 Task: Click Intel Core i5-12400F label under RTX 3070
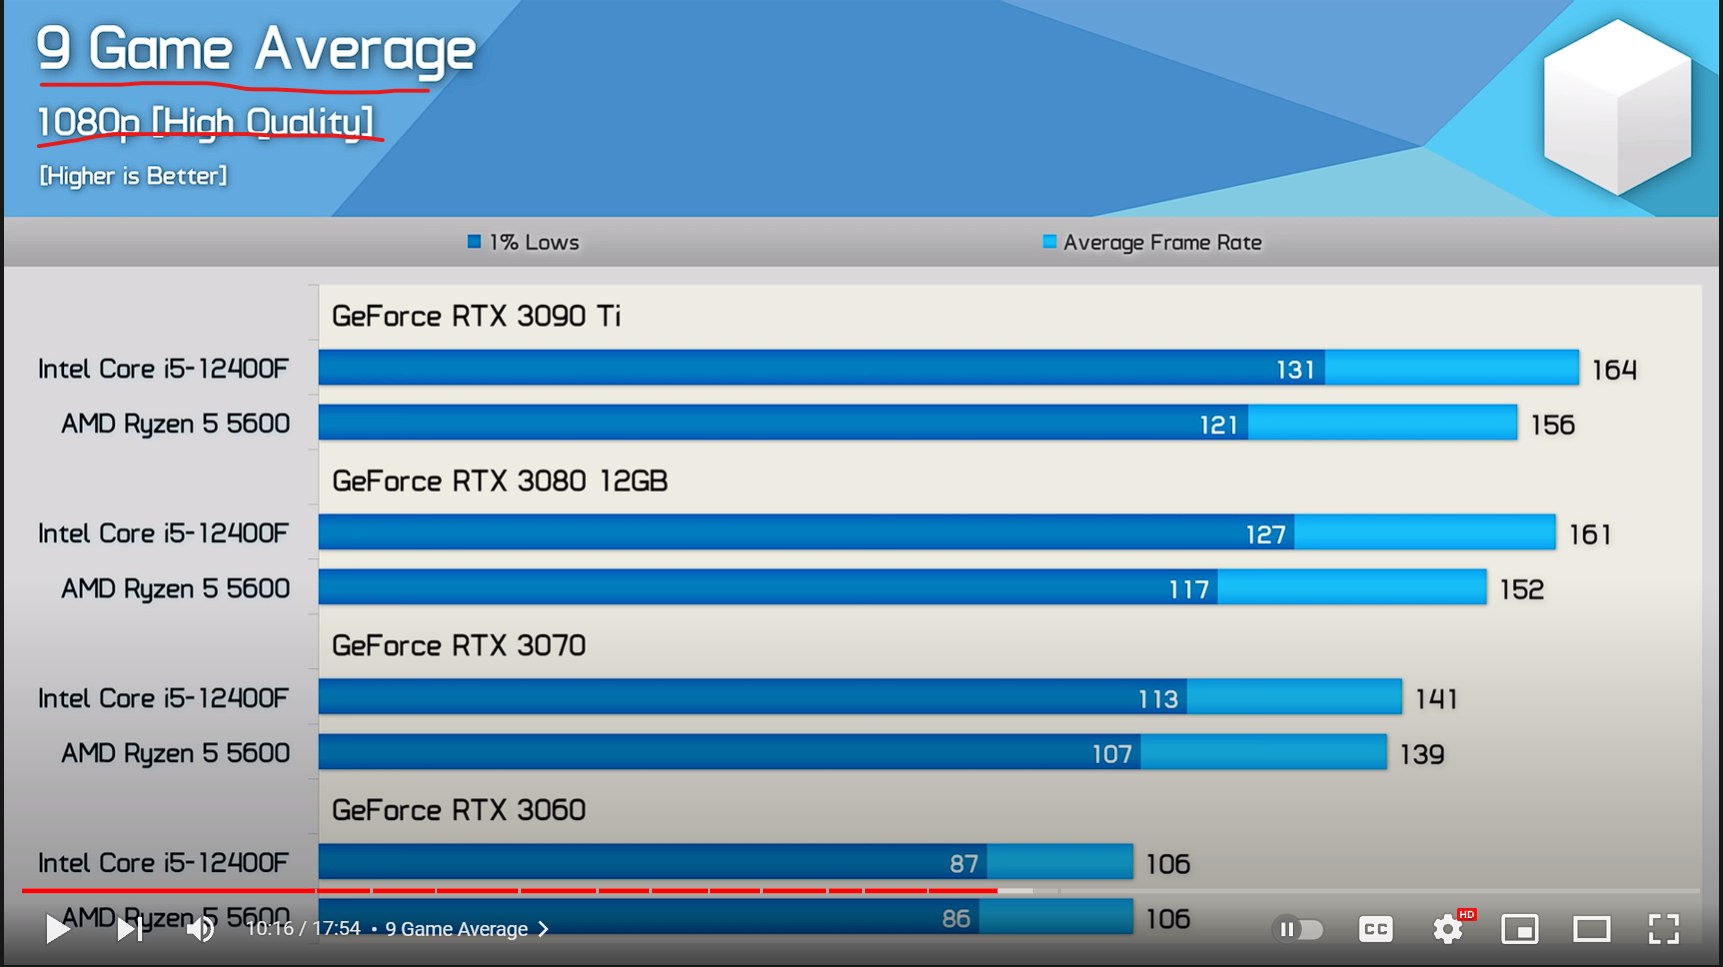[163, 698]
